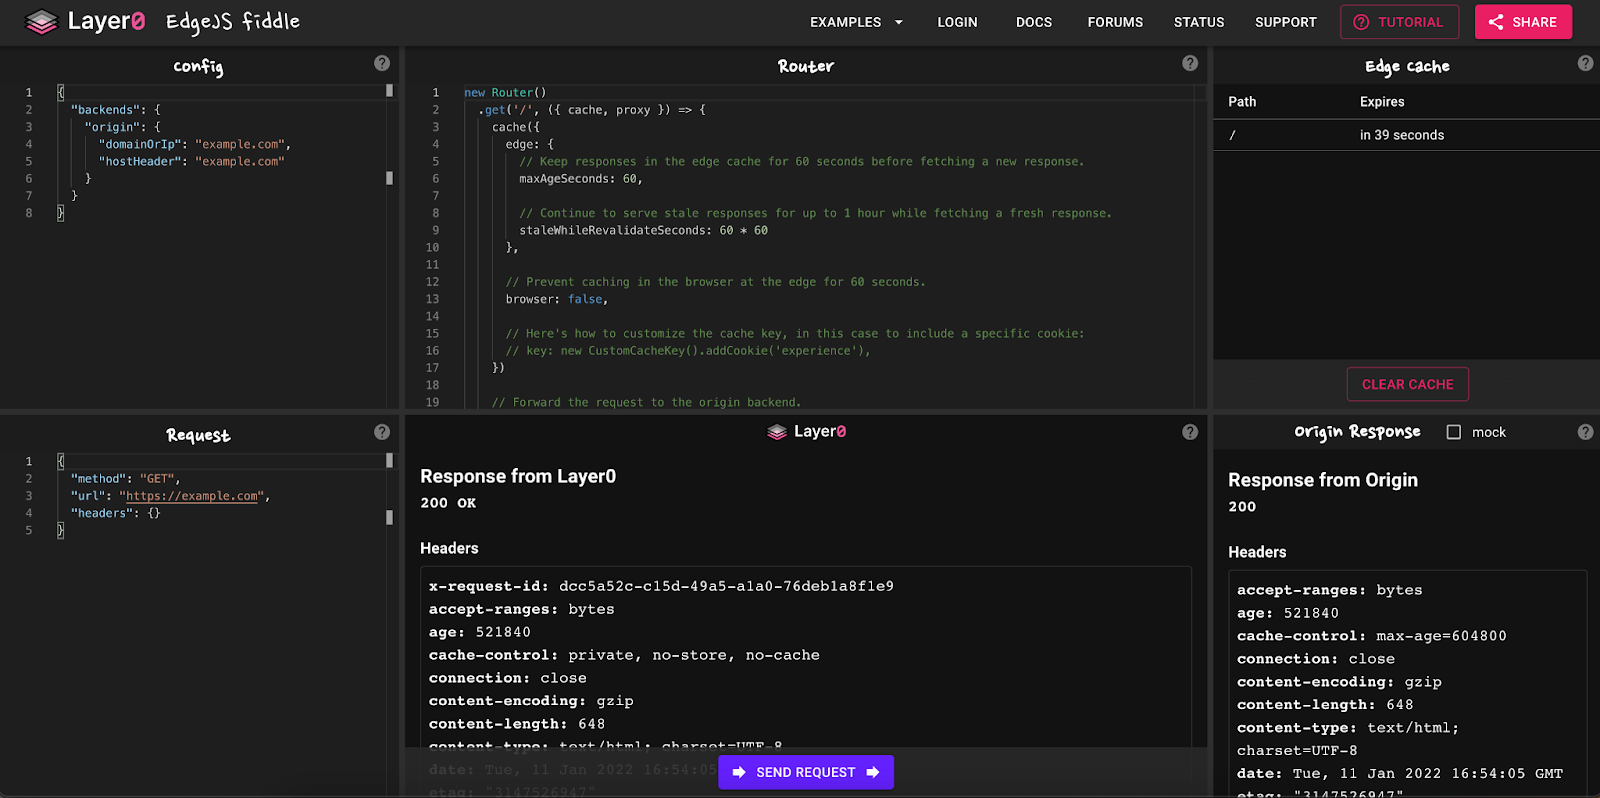The image size is (1600, 798).
Task: Click the EdgeJS Fiddle title
Action: coord(233,21)
